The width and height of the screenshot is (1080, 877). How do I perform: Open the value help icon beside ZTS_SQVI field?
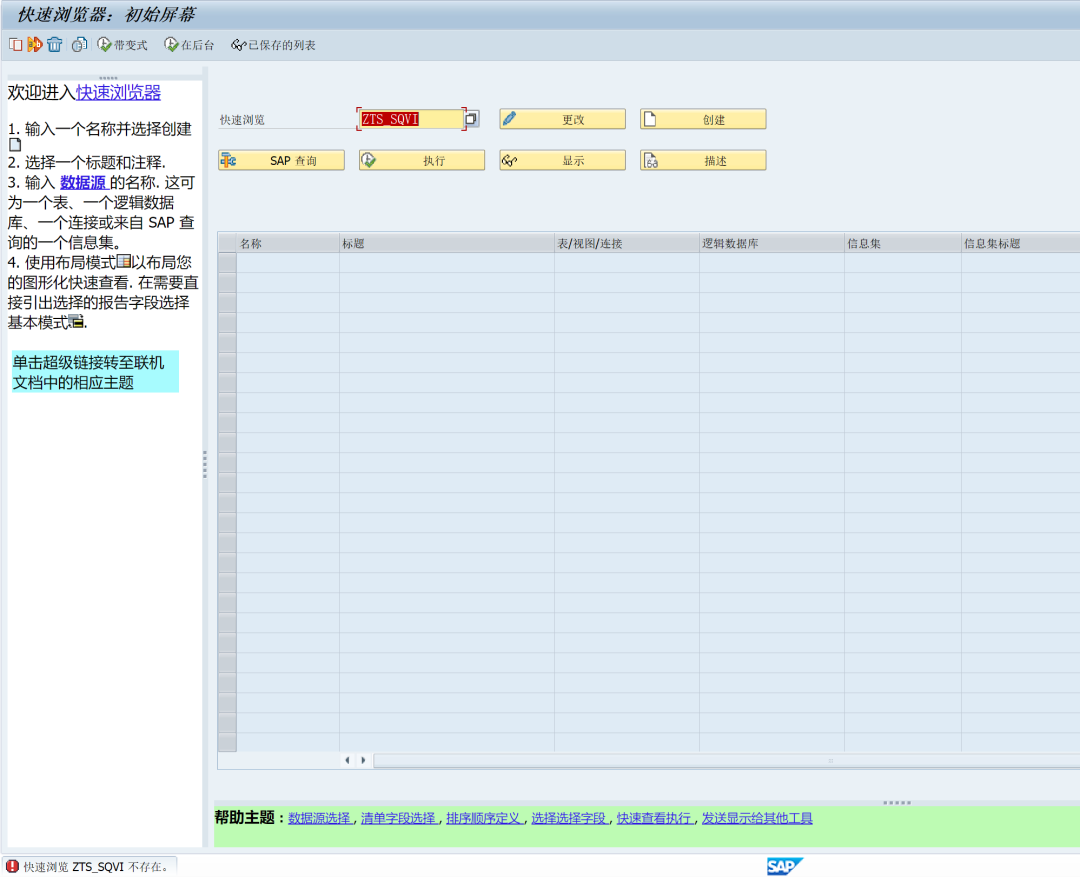point(471,119)
